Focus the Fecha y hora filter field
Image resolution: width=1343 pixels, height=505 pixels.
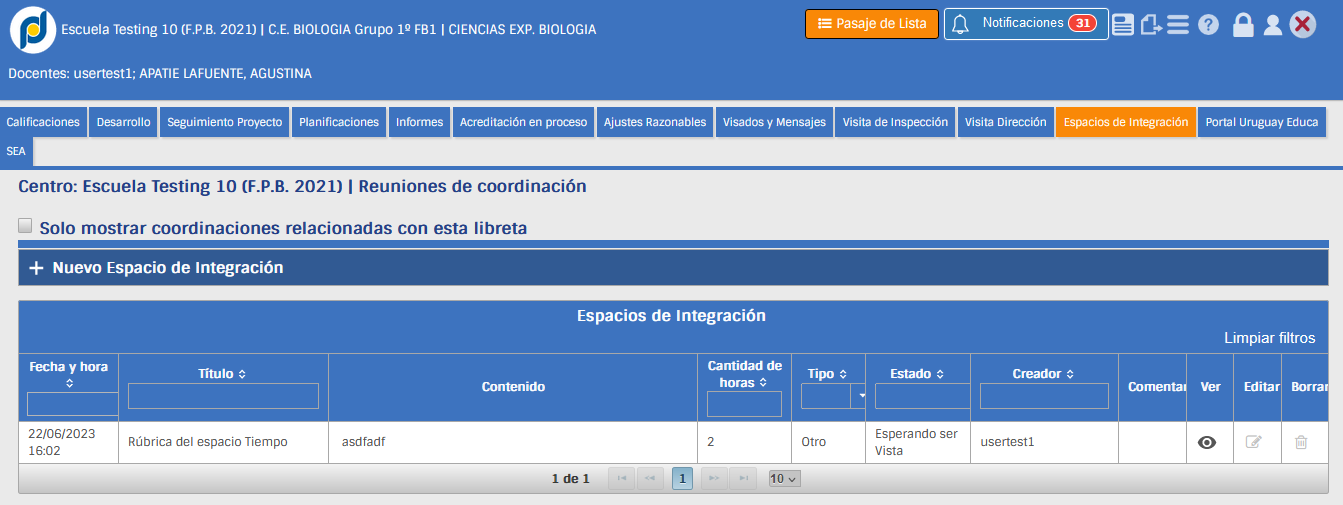[x=73, y=404]
